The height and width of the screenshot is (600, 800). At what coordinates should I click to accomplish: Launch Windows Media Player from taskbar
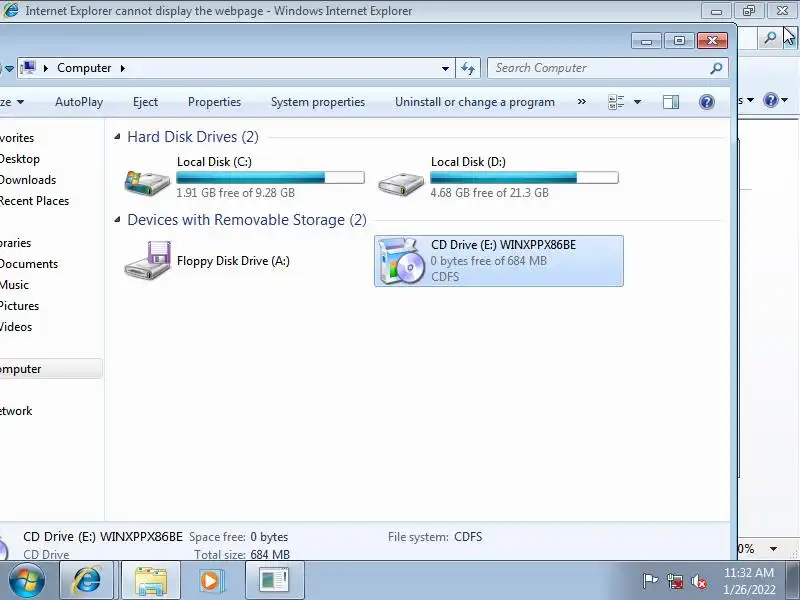point(211,581)
